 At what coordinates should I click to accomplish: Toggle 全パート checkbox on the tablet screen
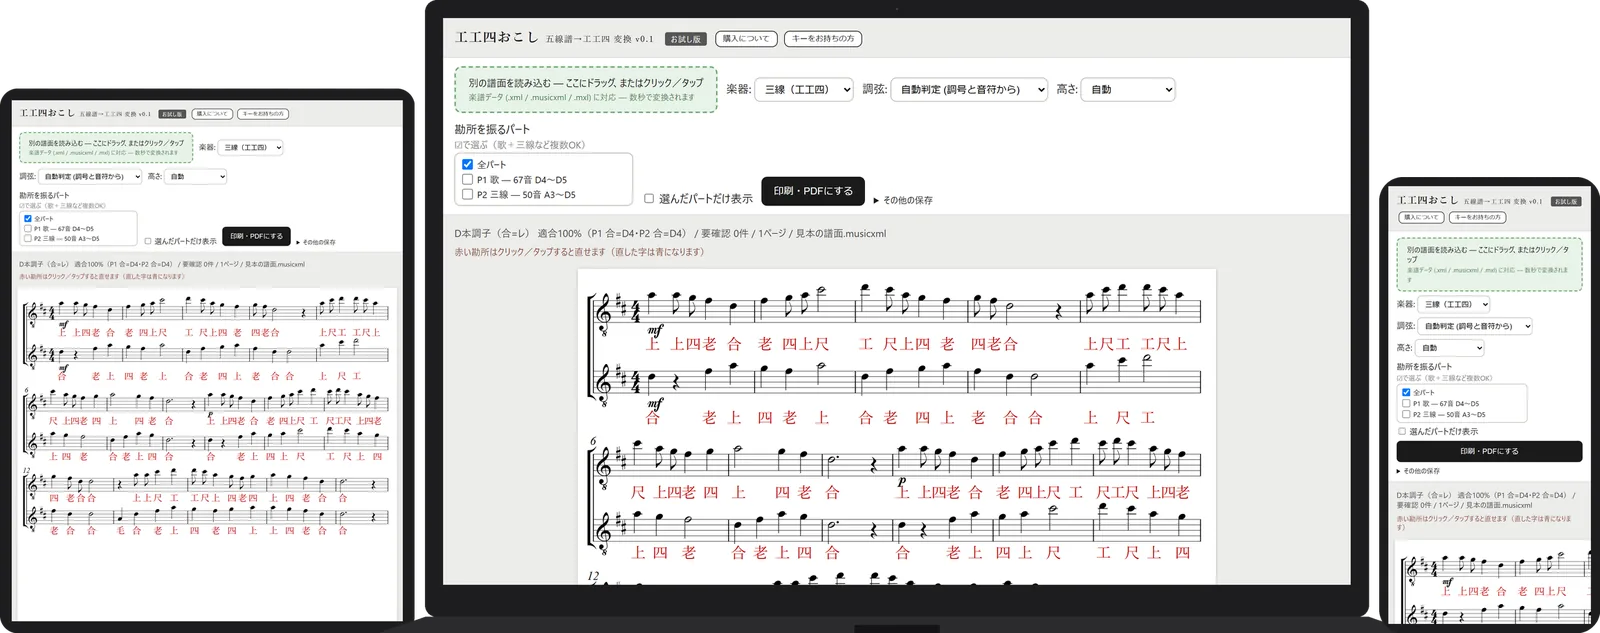click(28, 218)
